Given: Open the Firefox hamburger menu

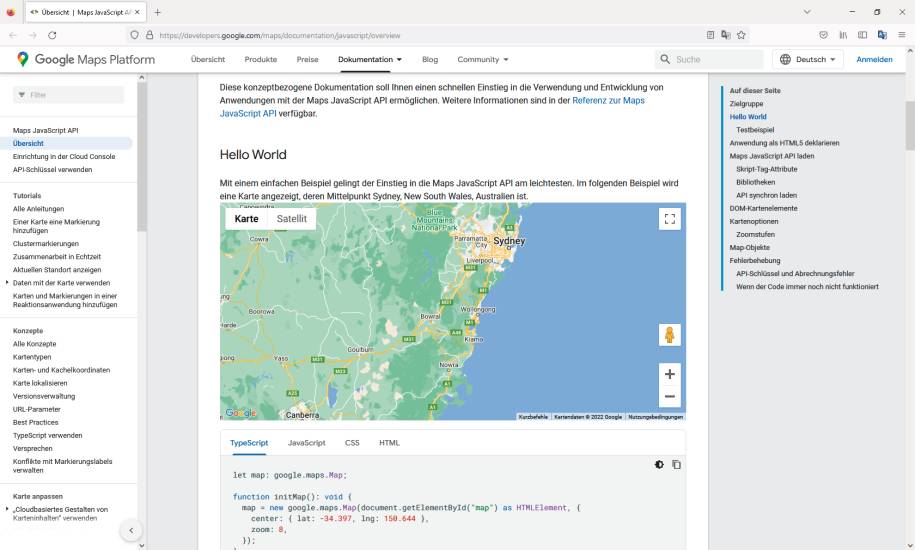Looking at the screenshot, I should [902, 35].
